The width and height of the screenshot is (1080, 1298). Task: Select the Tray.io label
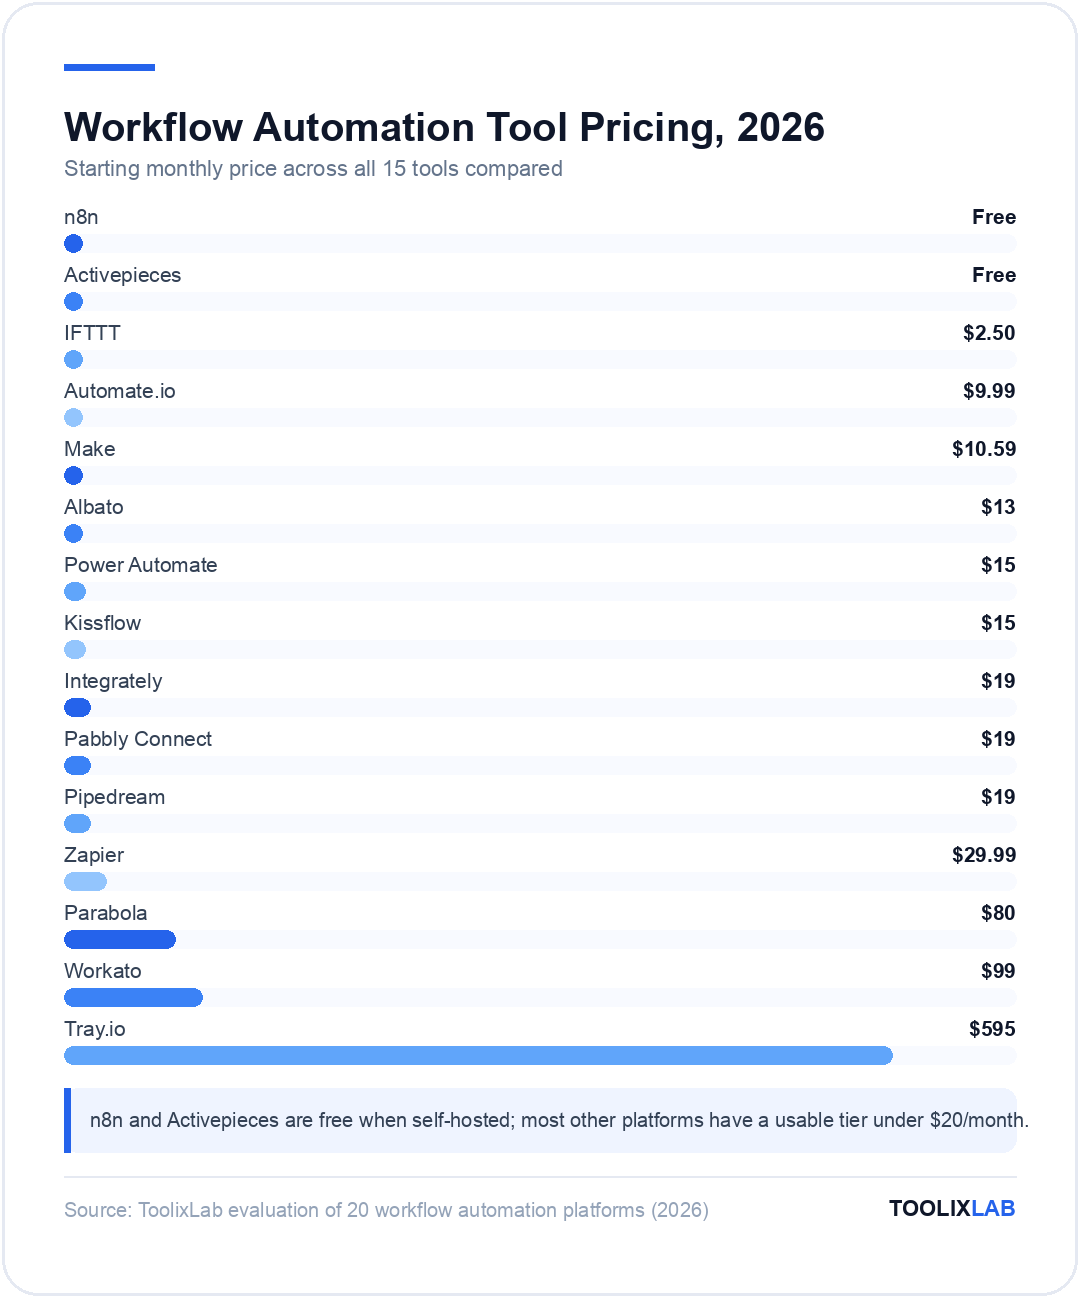pos(95,1029)
